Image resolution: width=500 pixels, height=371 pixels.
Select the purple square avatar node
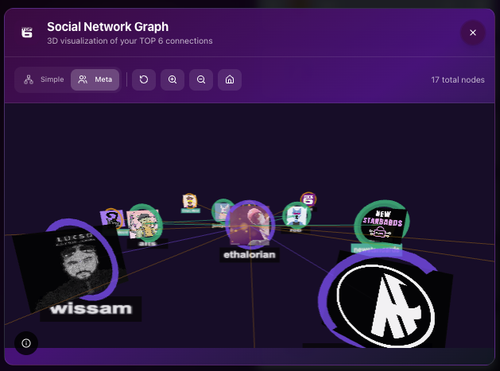(x=112, y=219)
